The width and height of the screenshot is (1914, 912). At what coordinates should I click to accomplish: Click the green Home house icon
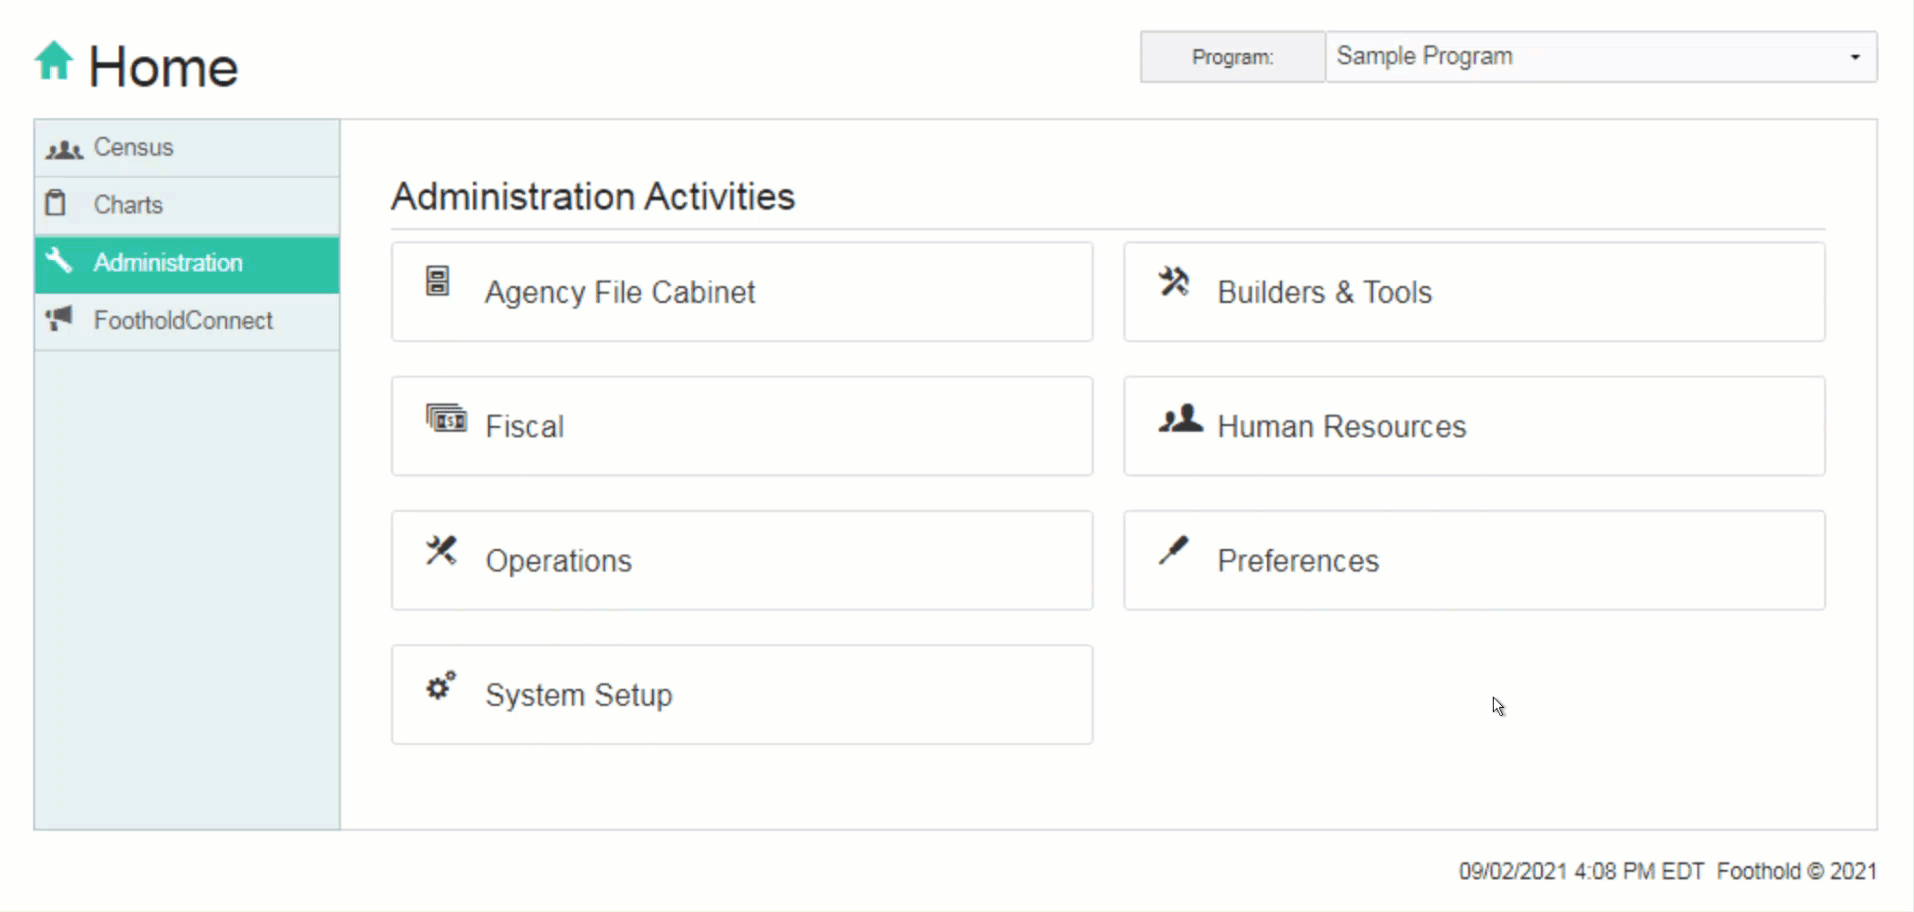pos(54,61)
